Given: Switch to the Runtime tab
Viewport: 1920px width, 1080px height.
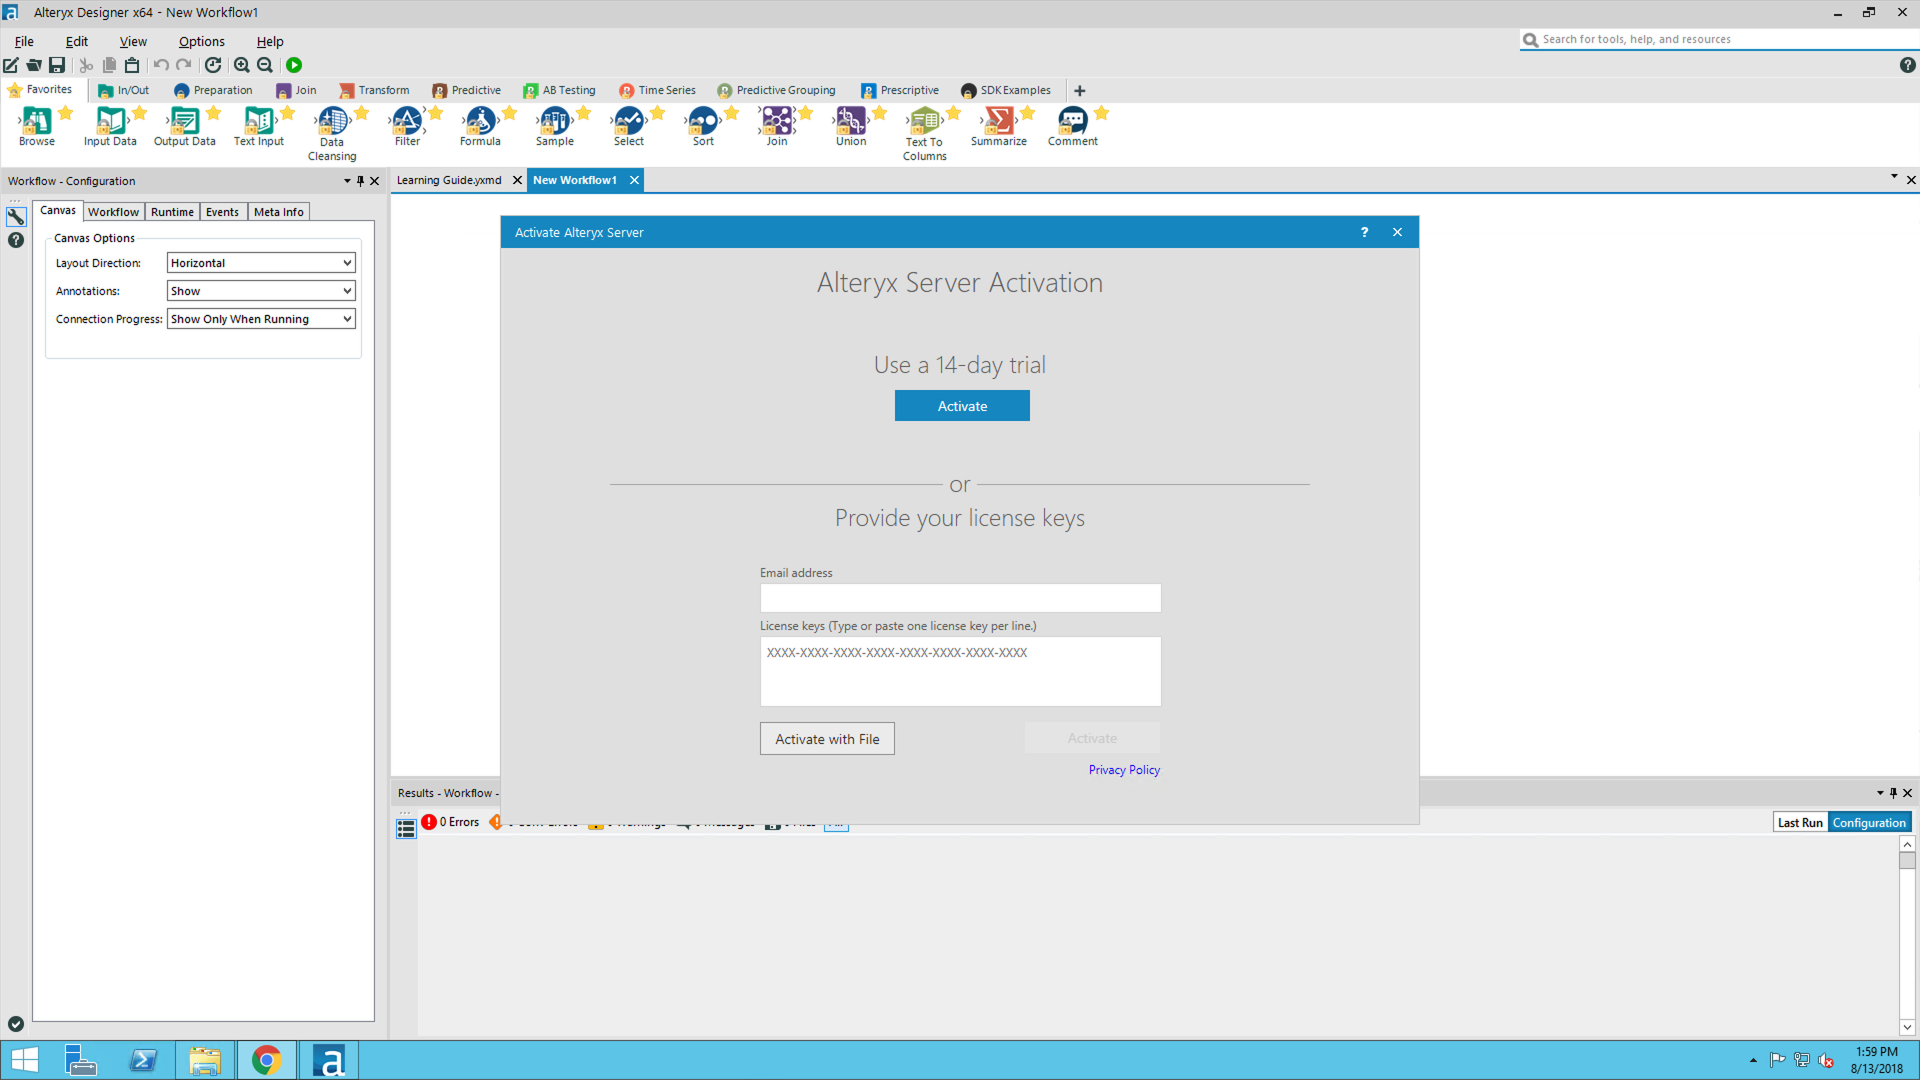Looking at the screenshot, I should coord(172,211).
